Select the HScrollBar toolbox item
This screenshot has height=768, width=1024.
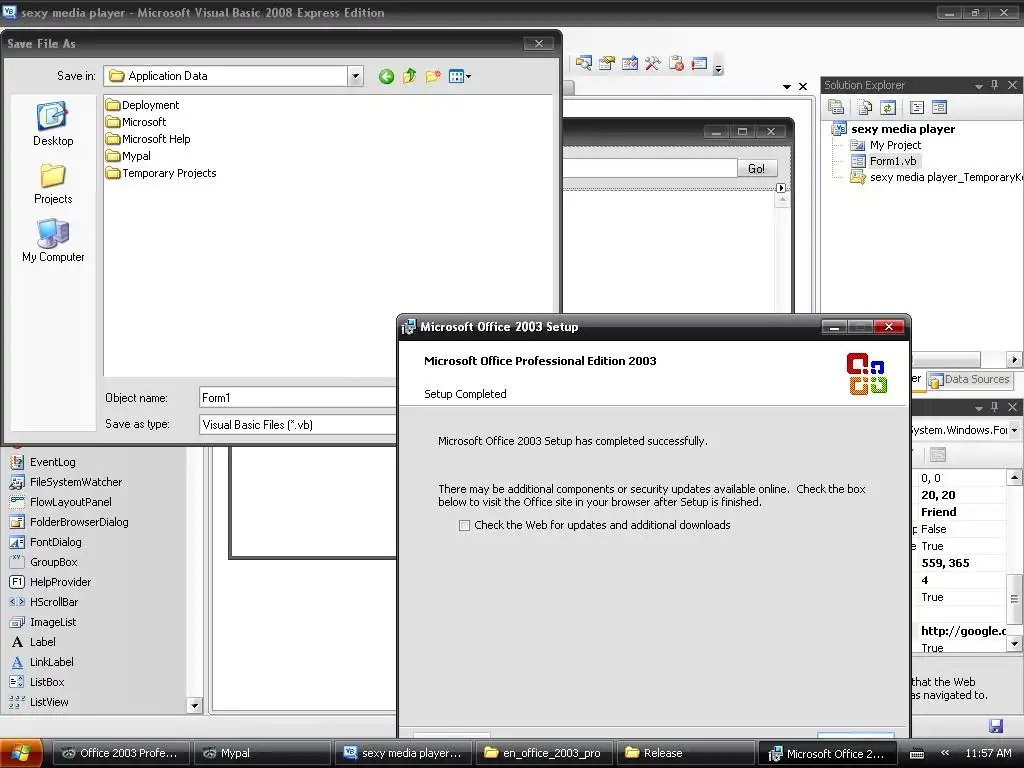(43, 602)
